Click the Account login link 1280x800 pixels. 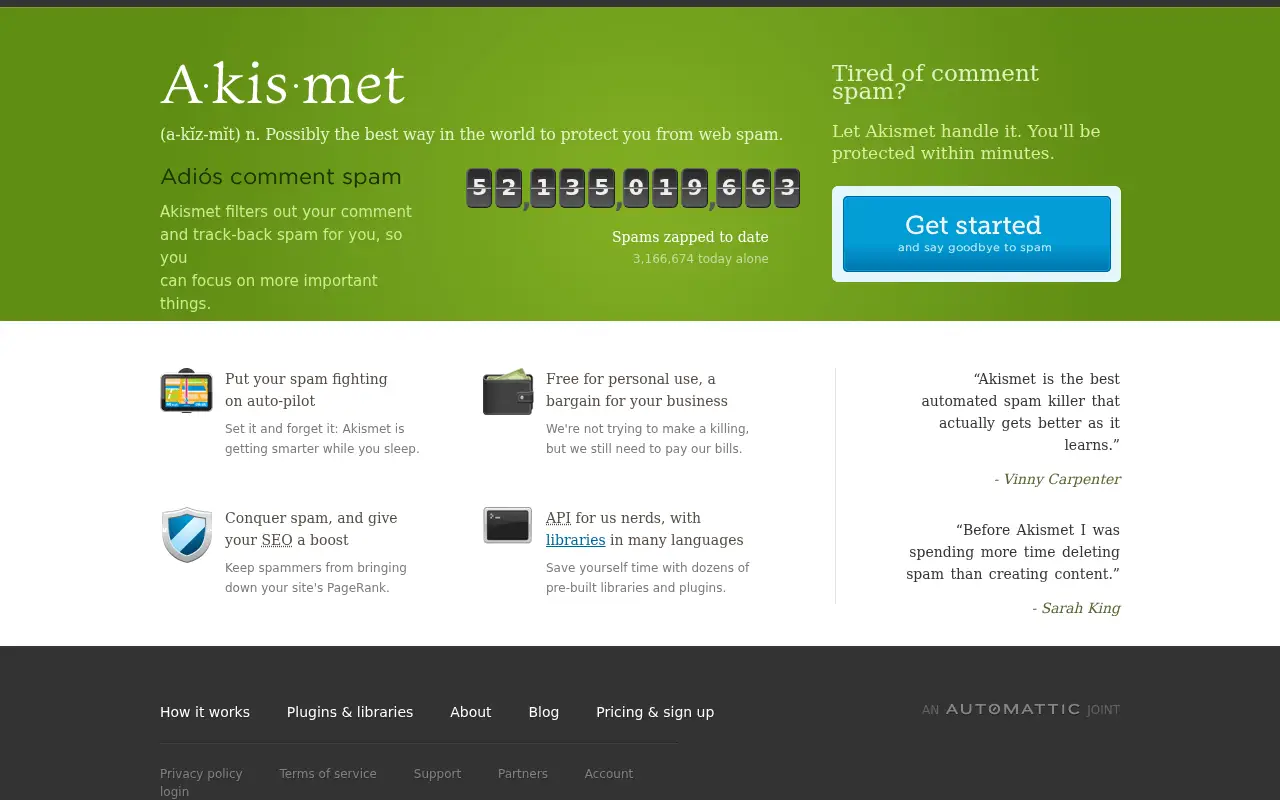click(x=609, y=774)
